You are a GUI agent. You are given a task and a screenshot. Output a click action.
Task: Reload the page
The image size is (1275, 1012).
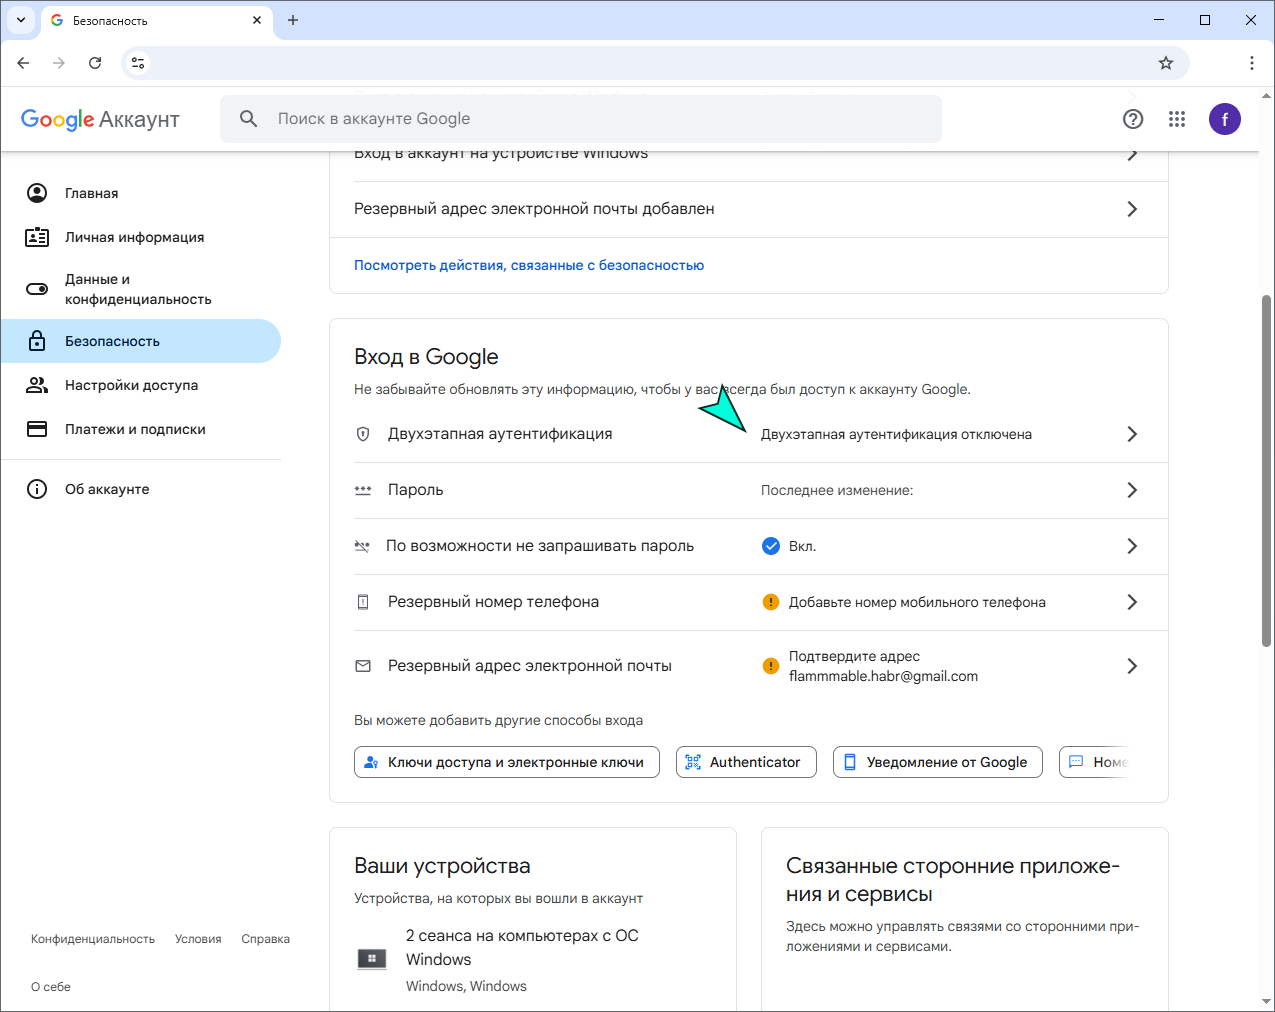pyautogui.click(x=95, y=63)
